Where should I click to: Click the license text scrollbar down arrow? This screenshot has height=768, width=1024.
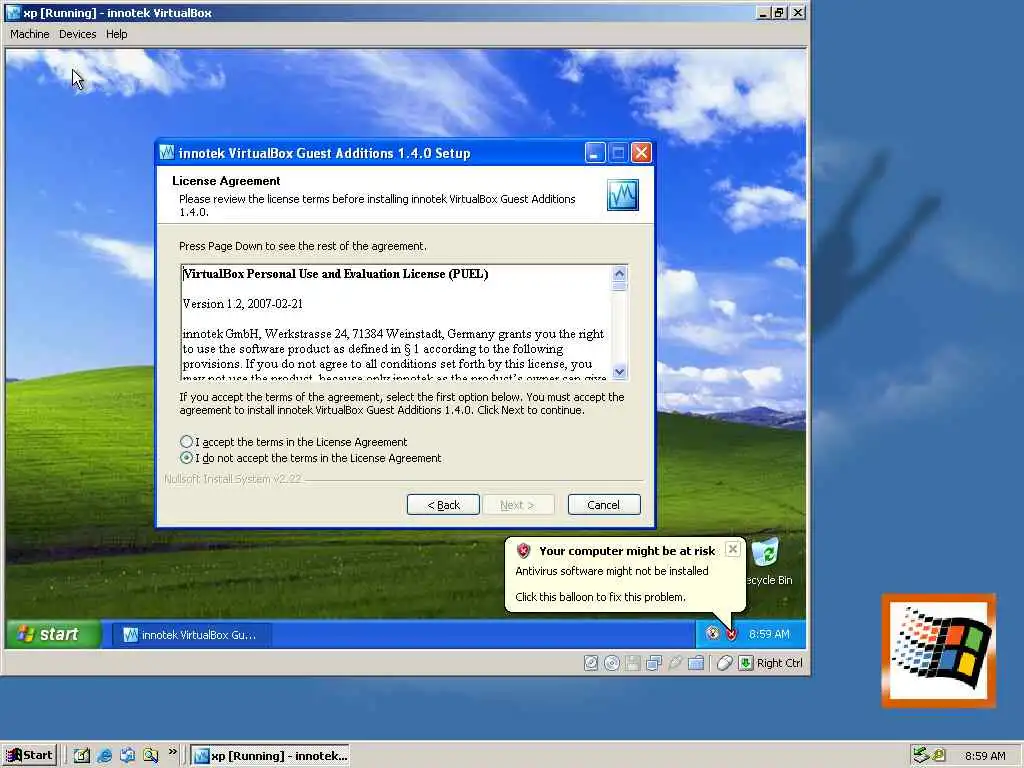point(620,372)
